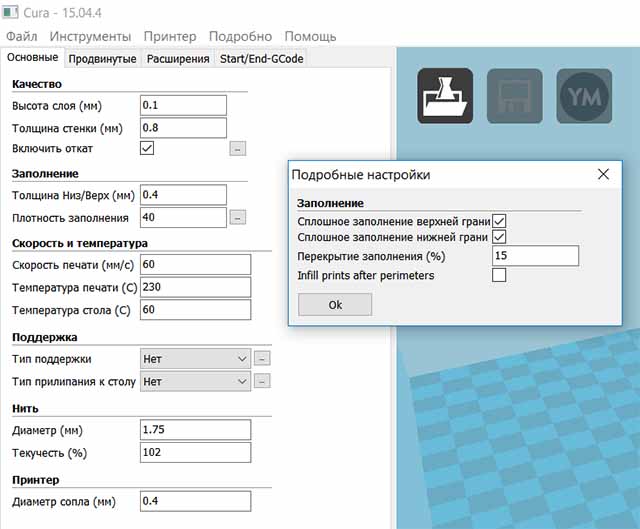Expand Тип прилипания к столу dropdown
The height and width of the screenshot is (529, 640).
point(195,381)
